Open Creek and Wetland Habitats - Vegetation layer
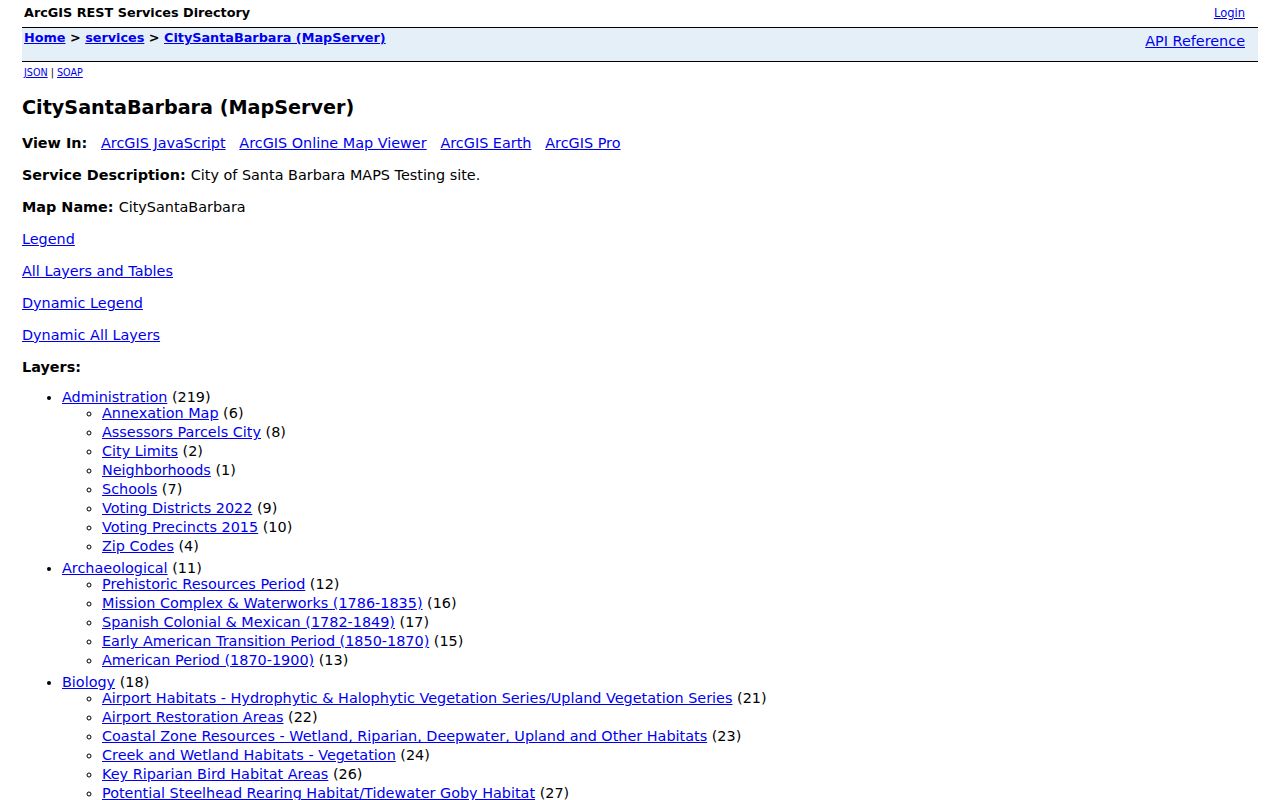Viewport: 1280px width, 800px height. (249, 755)
